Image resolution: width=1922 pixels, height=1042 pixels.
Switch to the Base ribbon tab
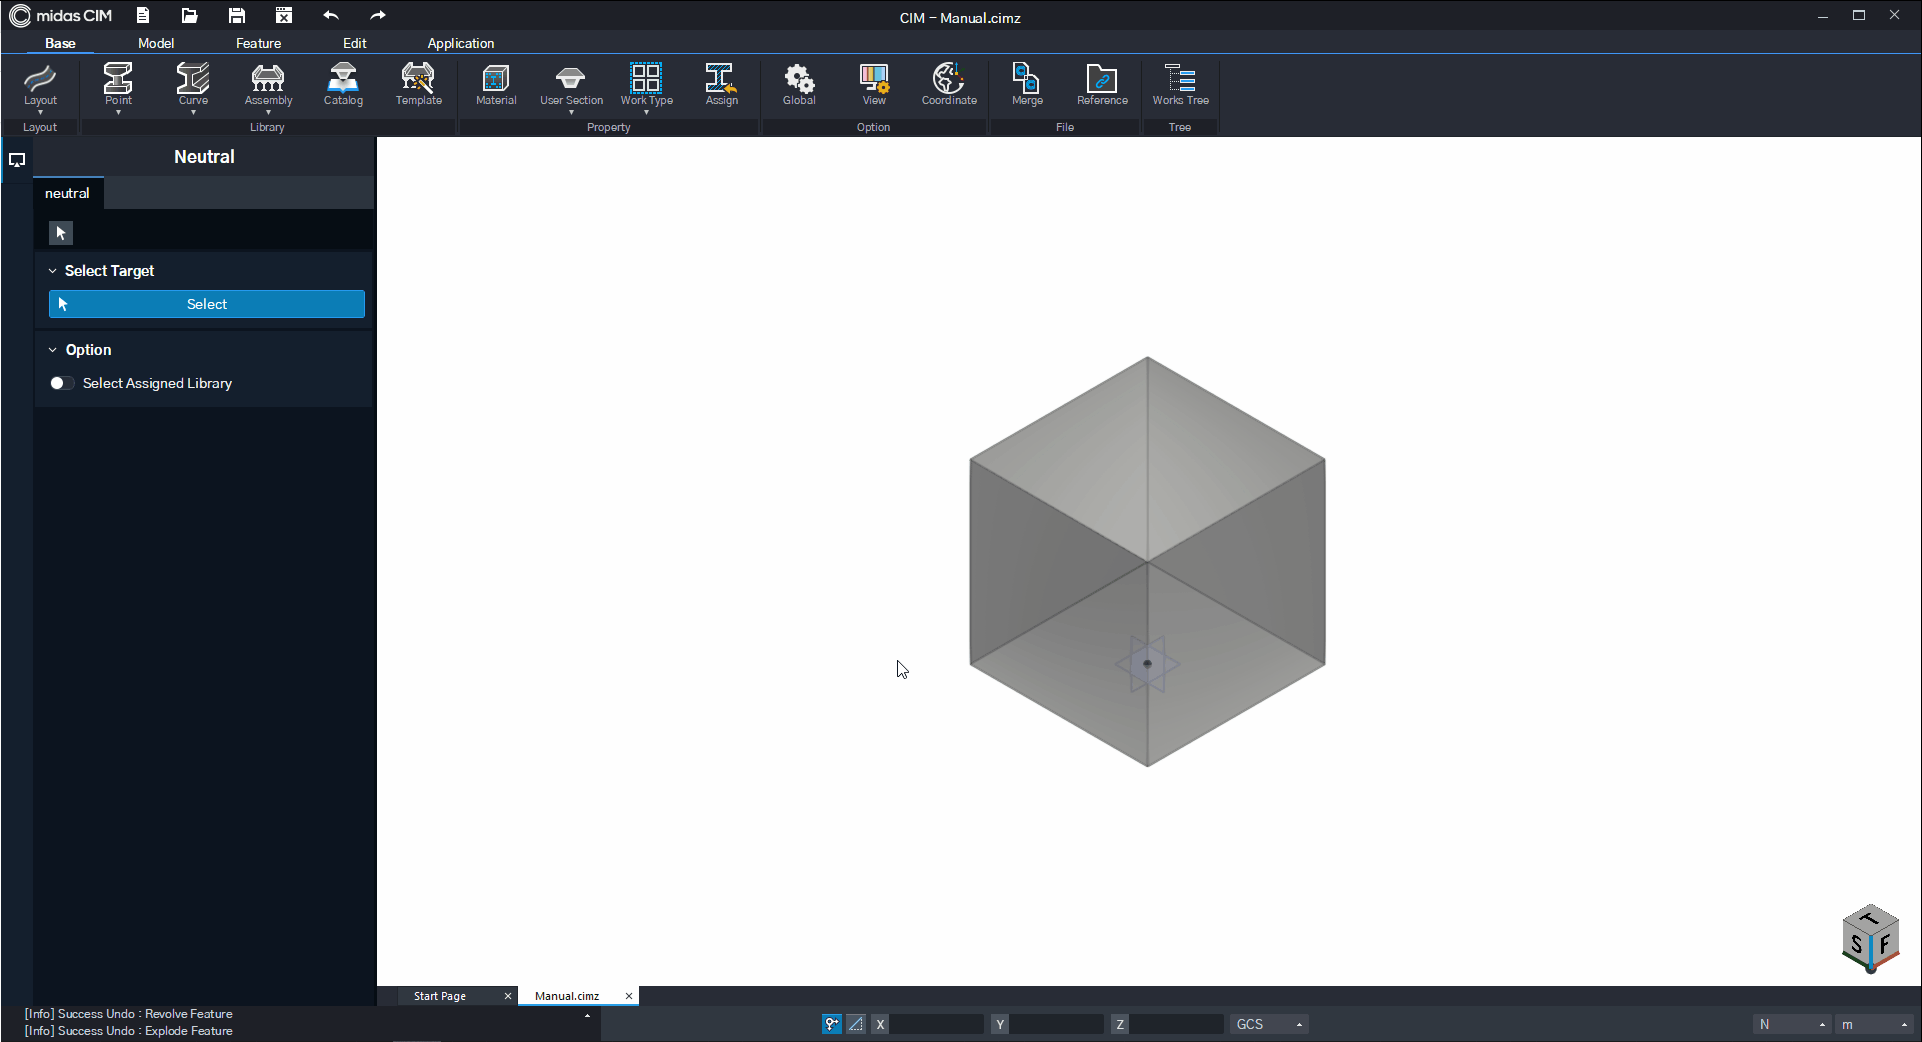(x=60, y=43)
